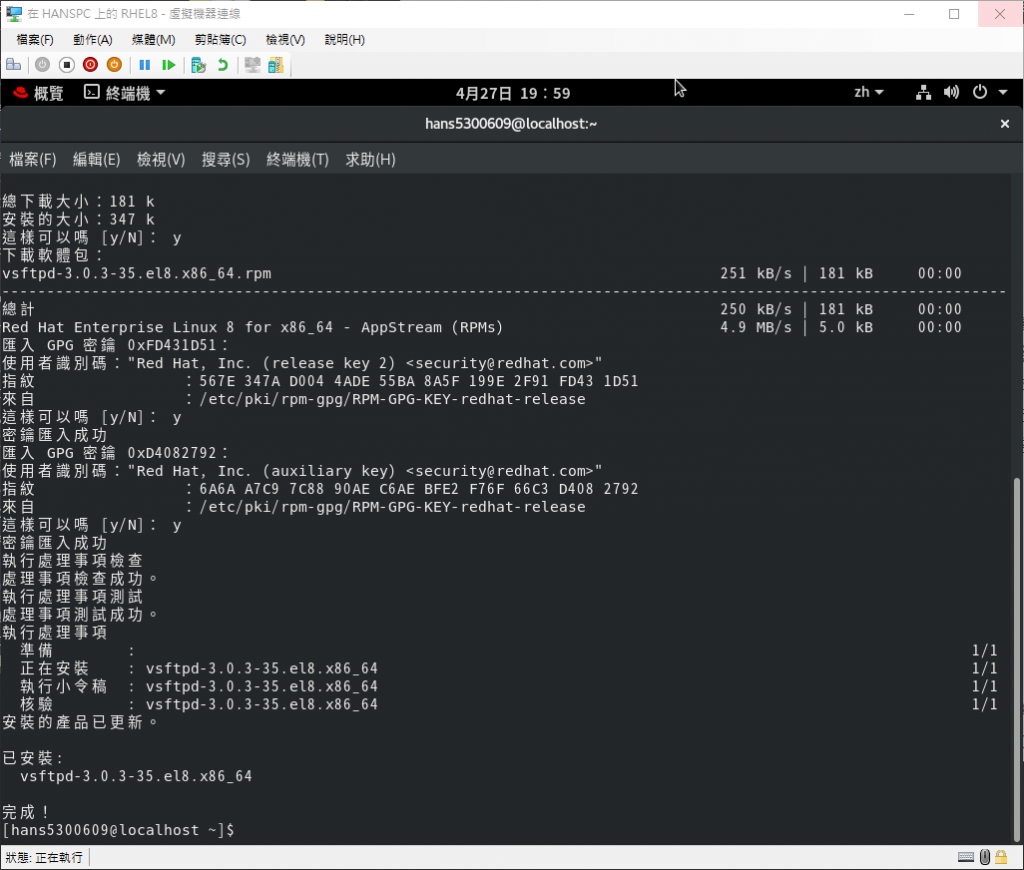Image resolution: width=1024 pixels, height=870 pixels.
Task: Open the 動作(A) menu
Action: 93,40
